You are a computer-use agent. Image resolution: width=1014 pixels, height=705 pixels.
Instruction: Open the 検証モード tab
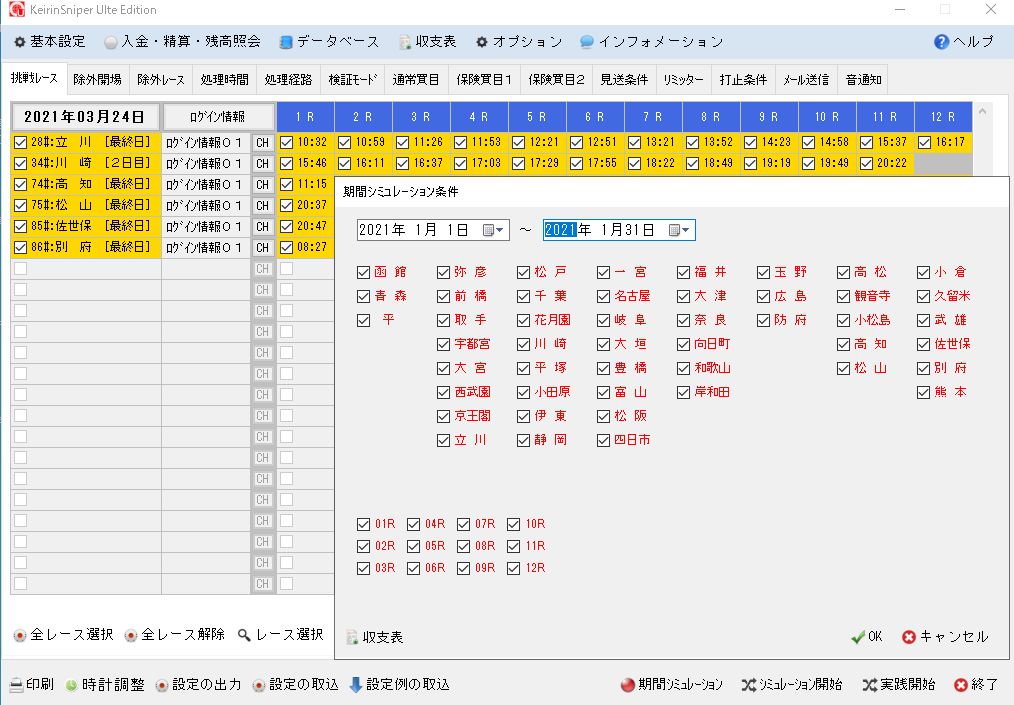click(x=352, y=80)
